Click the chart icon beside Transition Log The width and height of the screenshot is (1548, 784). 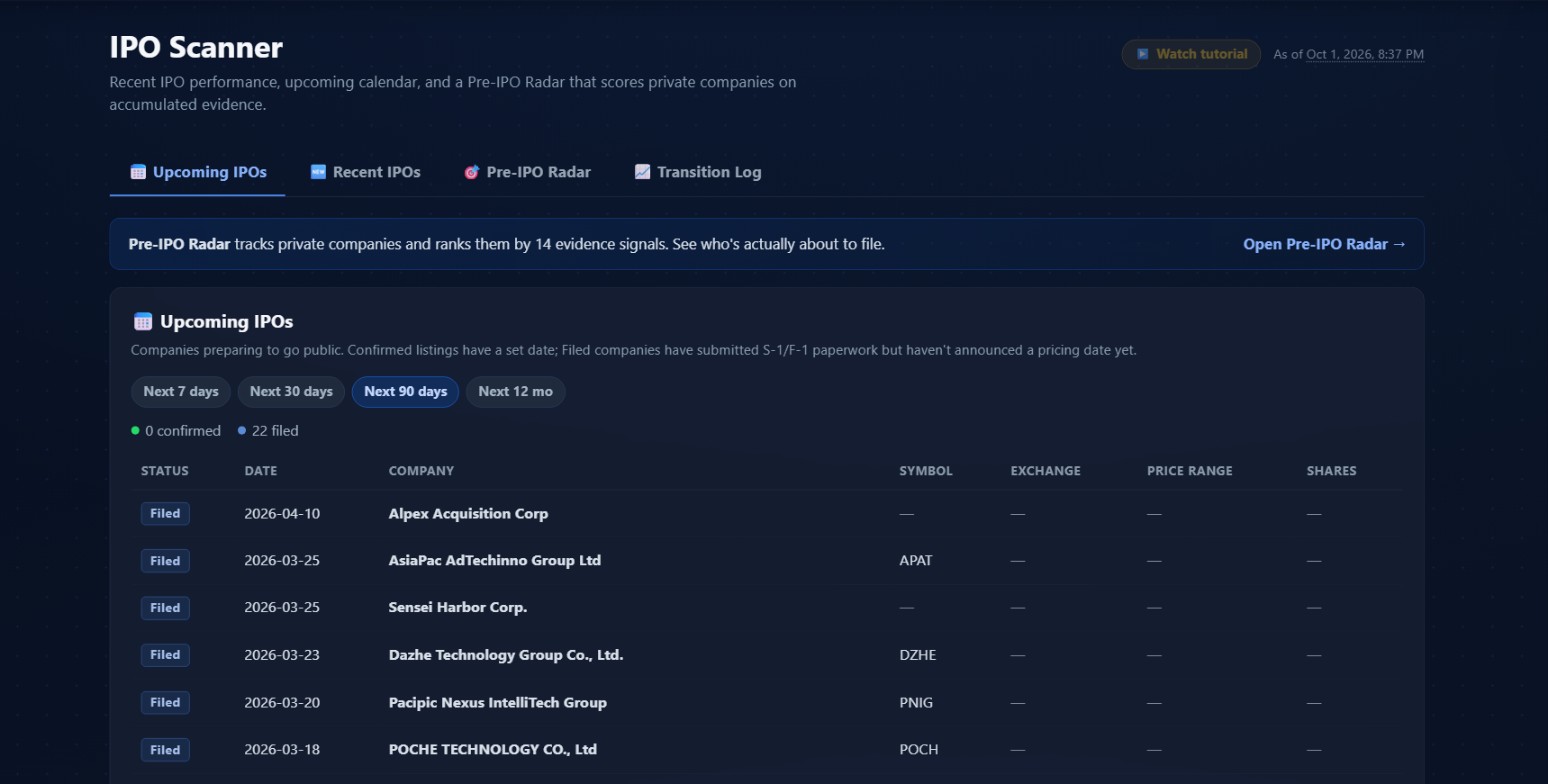click(x=642, y=172)
